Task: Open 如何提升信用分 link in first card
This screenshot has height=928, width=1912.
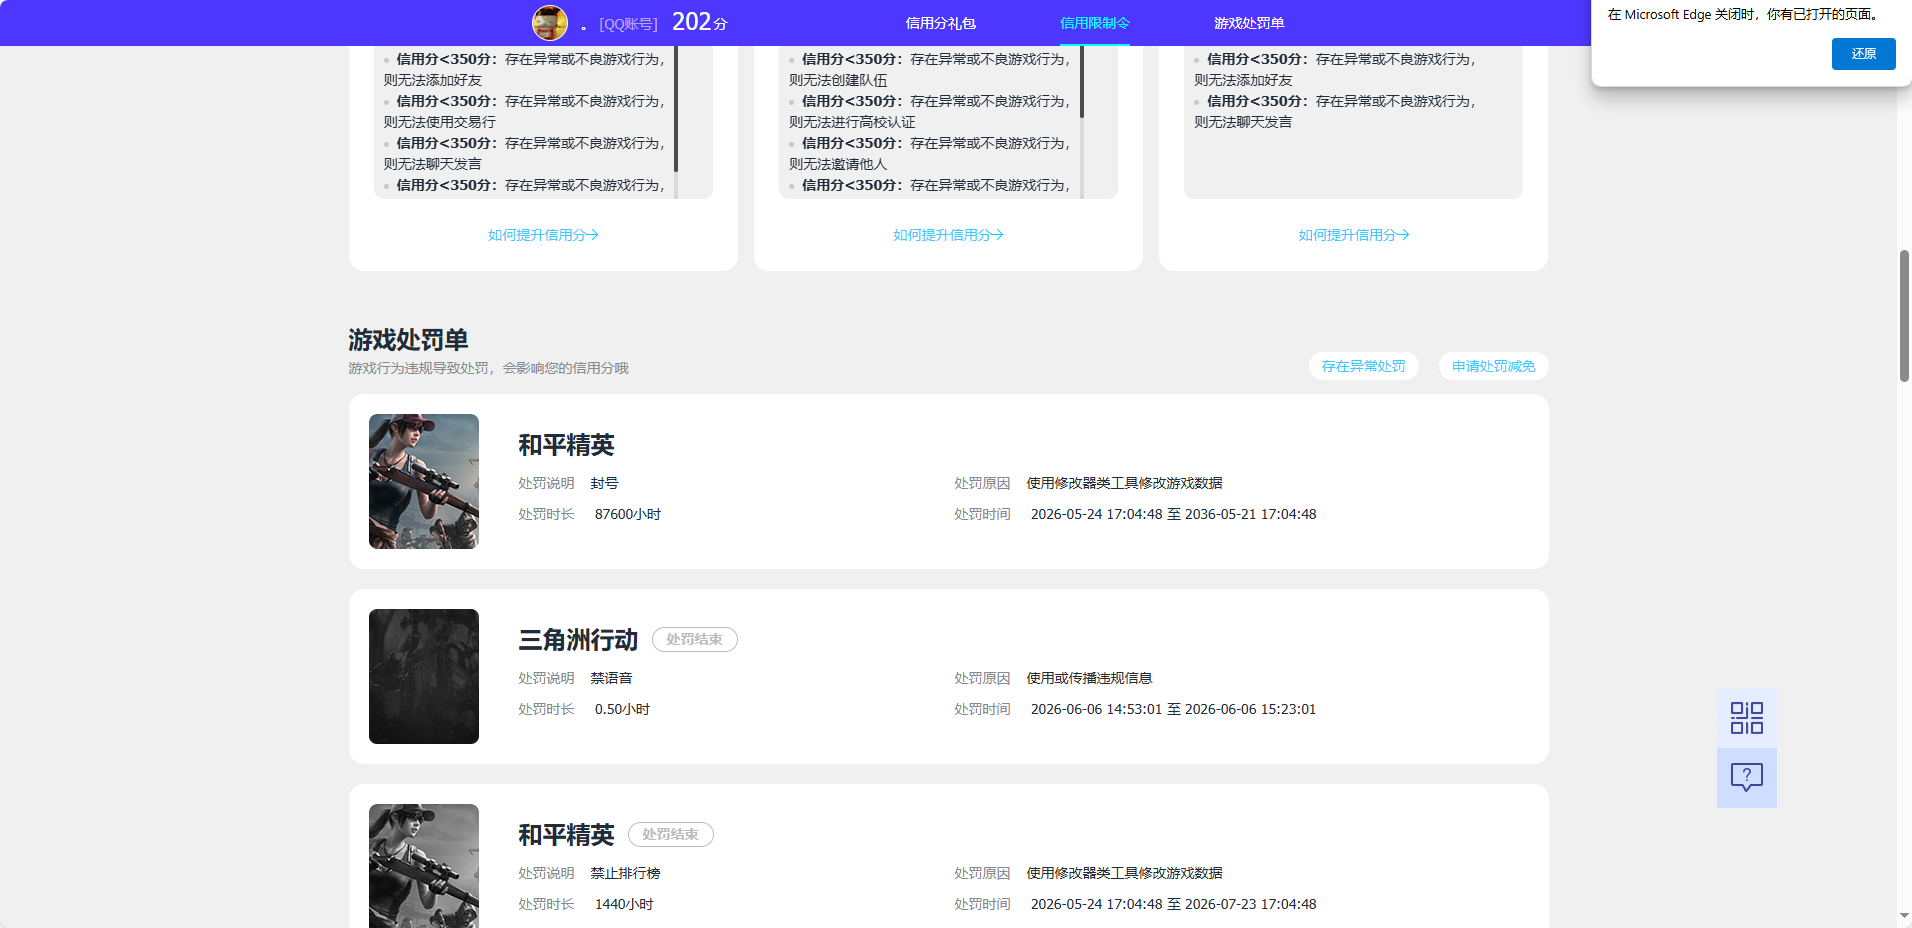Action: pos(543,235)
